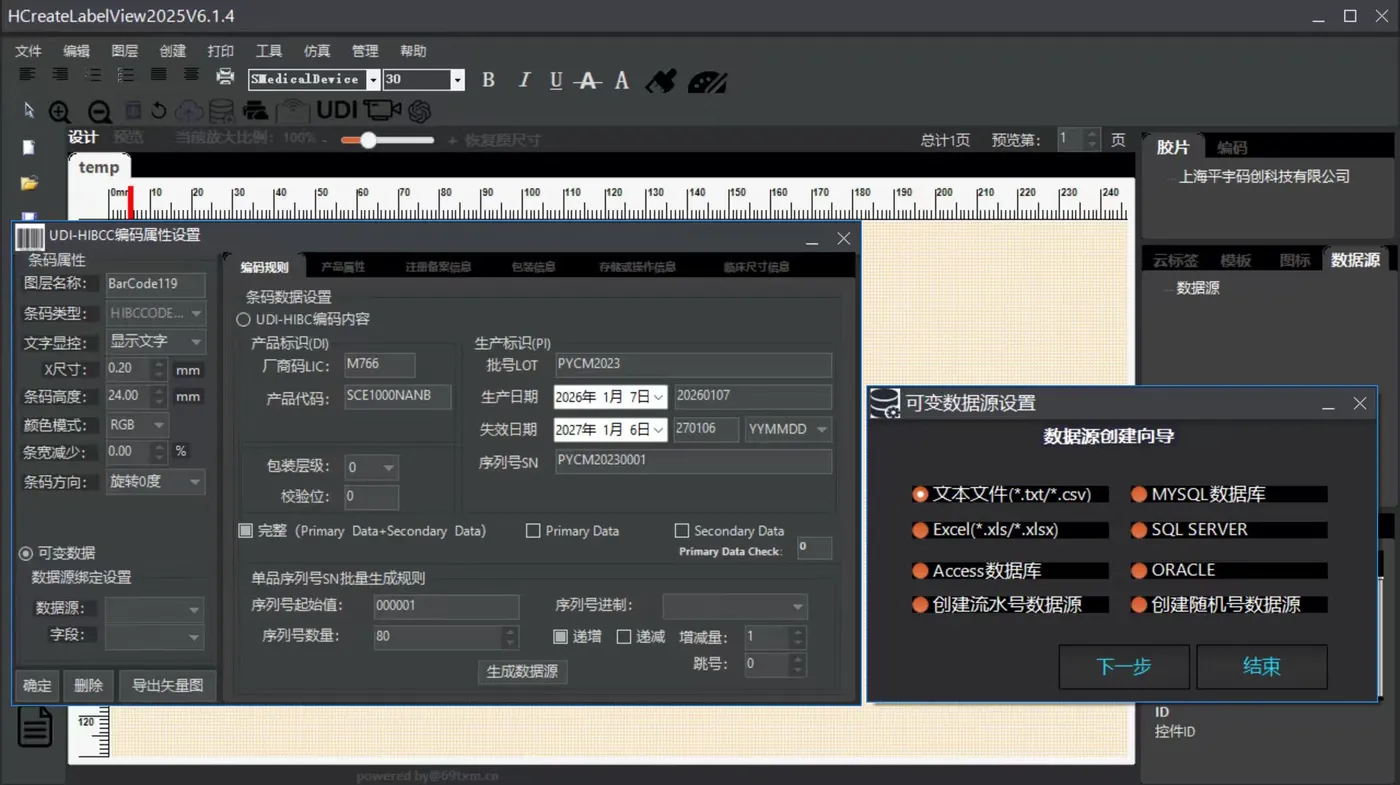Image resolution: width=1400 pixels, height=785 pixels.
Task: Click the open folder icon in the left sidebar
Action: (x=29, y=183)
